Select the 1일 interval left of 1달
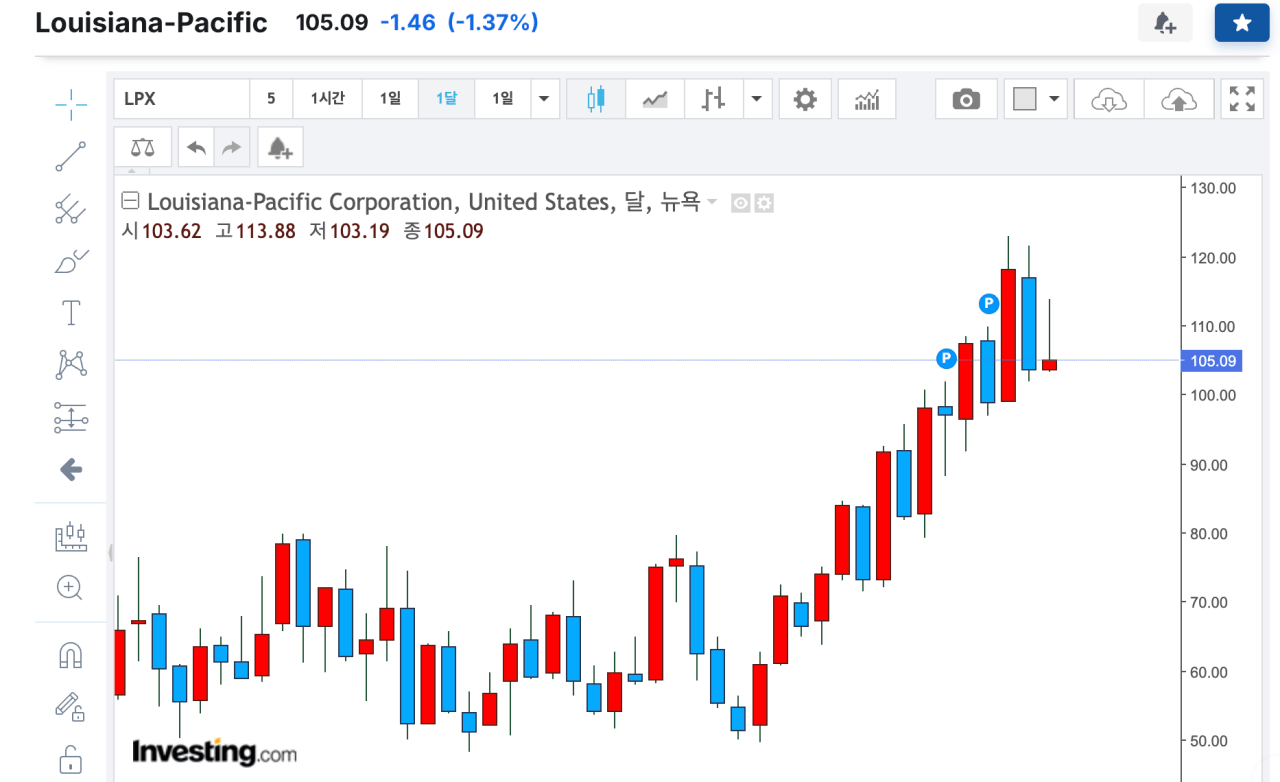This screenshot has width=1280, height=782. coord(390,99)
